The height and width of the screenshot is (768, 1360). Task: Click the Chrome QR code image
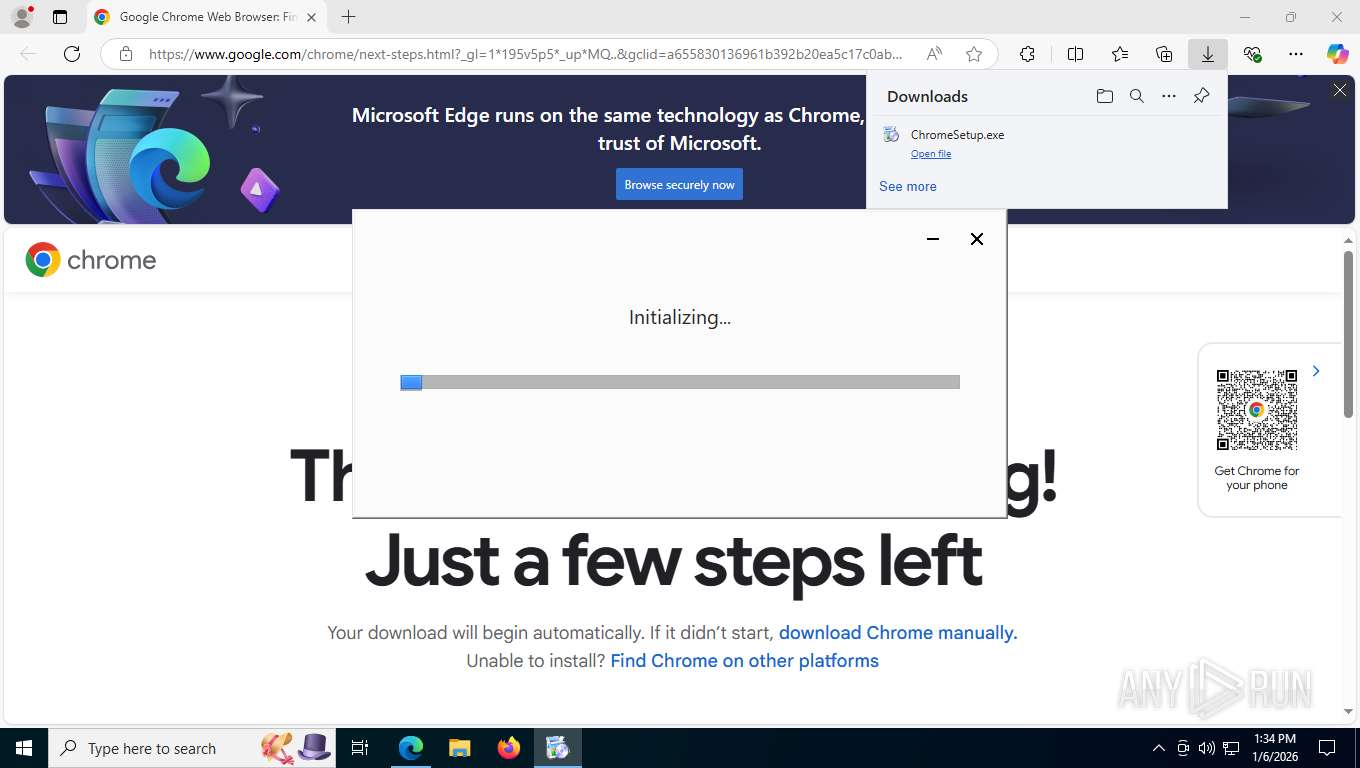tap(1257, 410)
